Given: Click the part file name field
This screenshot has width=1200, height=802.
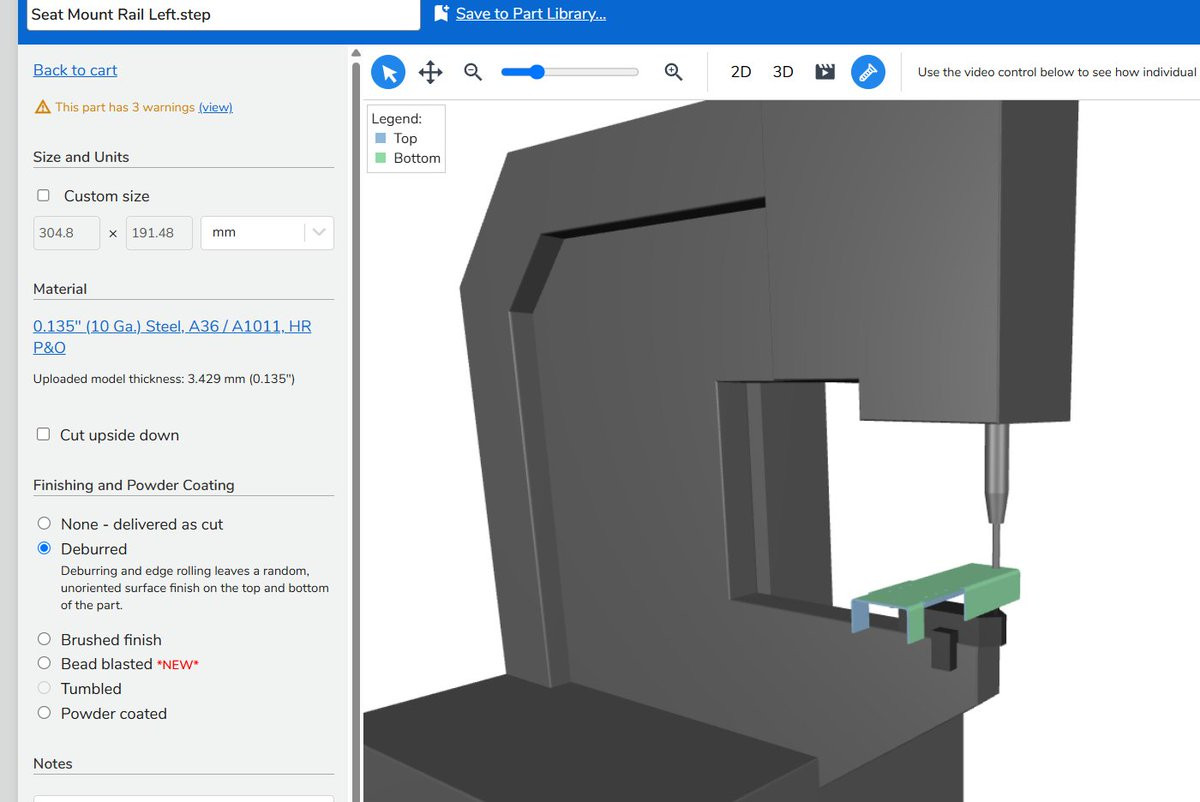Looking at the screenshot, I should tap(222, 15).
